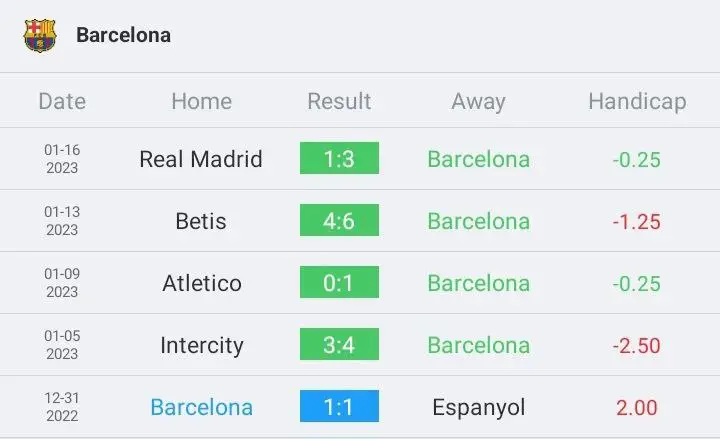Click the Betis team name
The width and height of the screenshot is (720, 439).
tap(201, 221)
